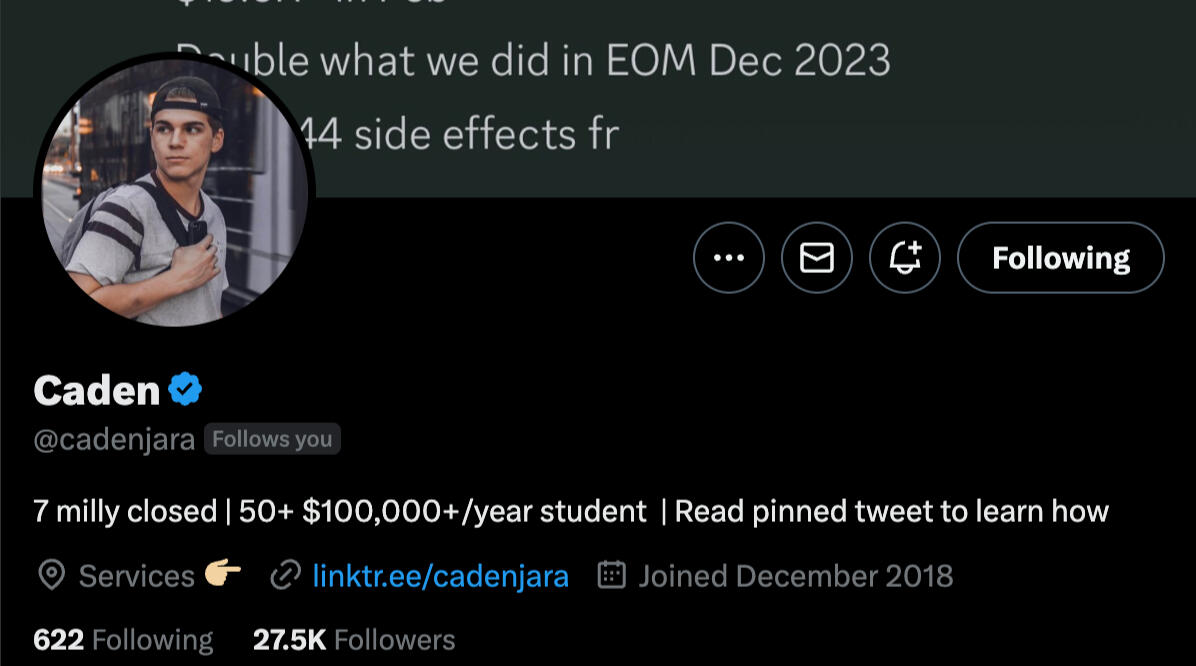Screen dimensions: 1196x666
Task: Click the envelope message icon
Action: [816, 258]
